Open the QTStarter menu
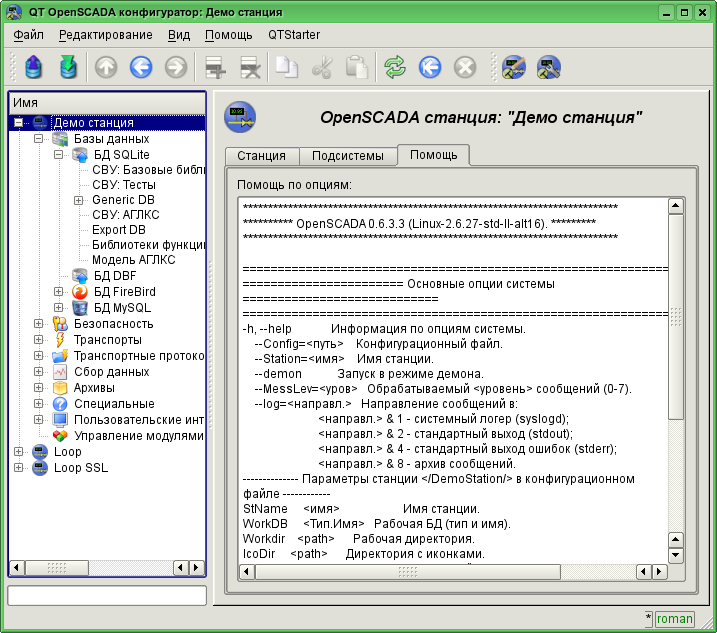The height and width of the screenshot is (633, 717). pyautogui.click(x=294, y=35)
